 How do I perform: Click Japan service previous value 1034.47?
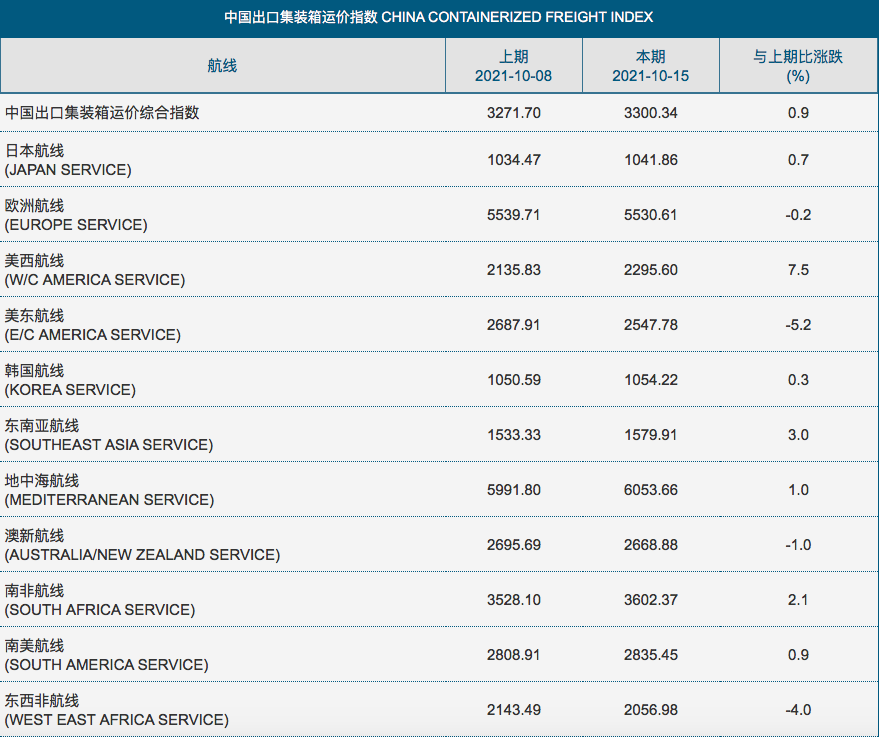pyautogui.click(x=513, y=160)
